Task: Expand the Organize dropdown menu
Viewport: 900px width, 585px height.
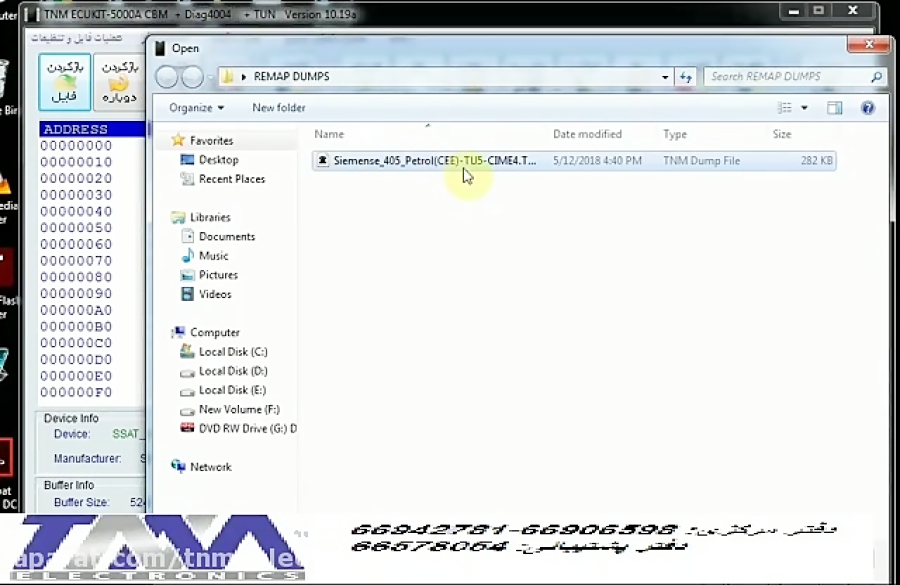Action: (x=196, y=108)
